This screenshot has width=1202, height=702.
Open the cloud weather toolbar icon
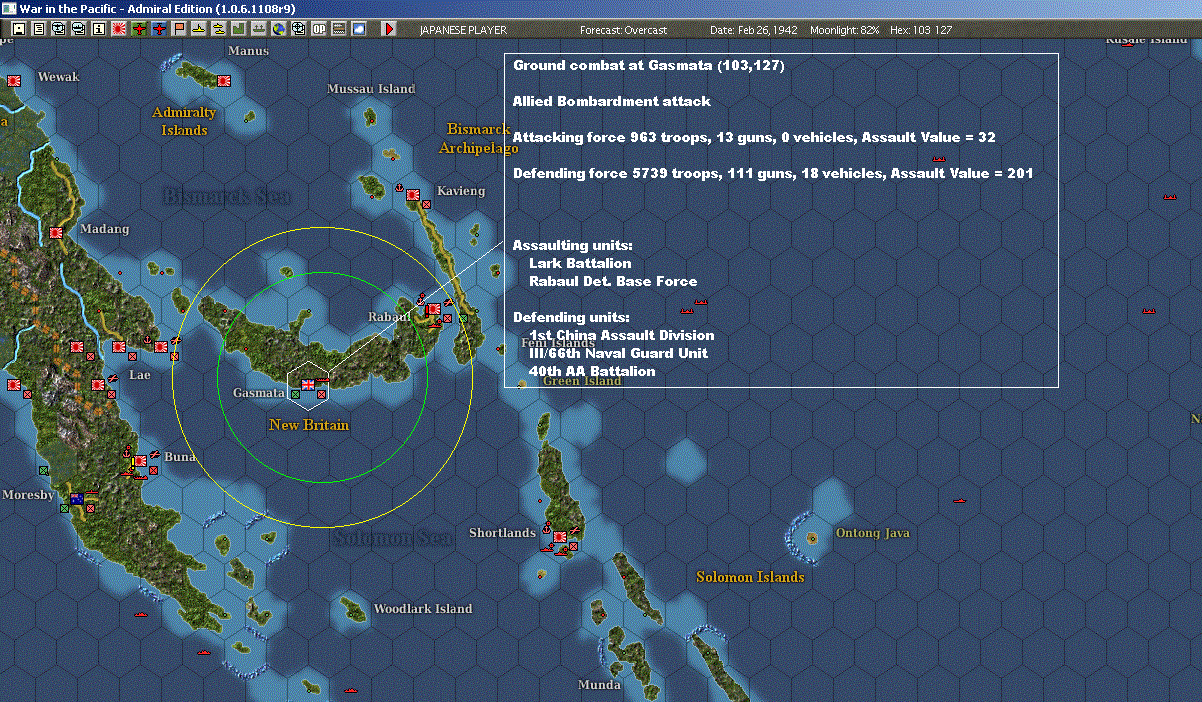coord(358,29)
